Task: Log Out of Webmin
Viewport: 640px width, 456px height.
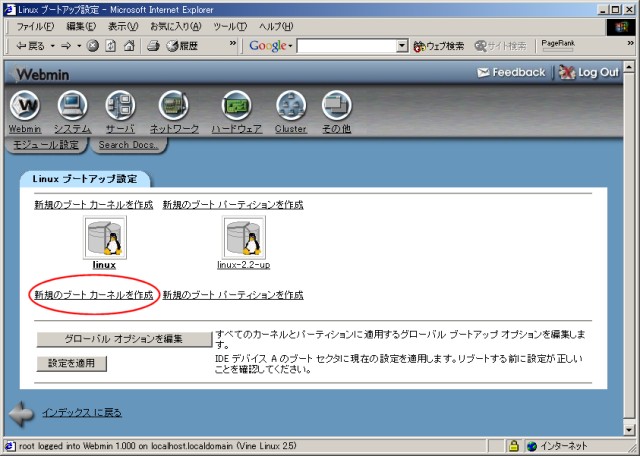Action: (589, 73)
